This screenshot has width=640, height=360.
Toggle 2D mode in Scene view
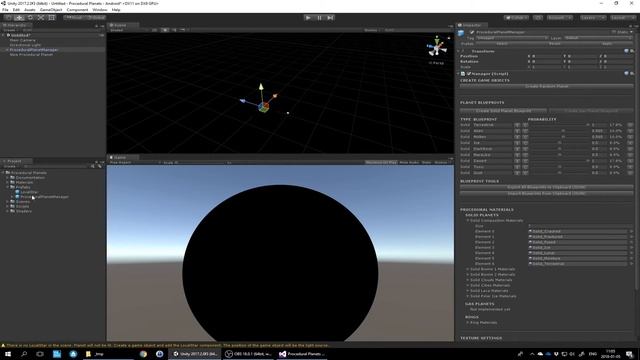click(155, 30)
